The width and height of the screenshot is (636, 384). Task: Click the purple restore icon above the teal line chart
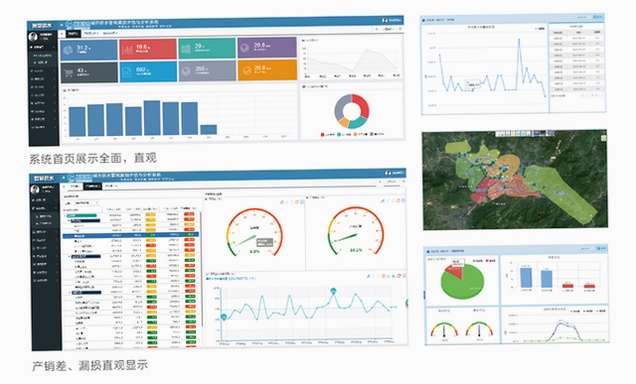399,276
